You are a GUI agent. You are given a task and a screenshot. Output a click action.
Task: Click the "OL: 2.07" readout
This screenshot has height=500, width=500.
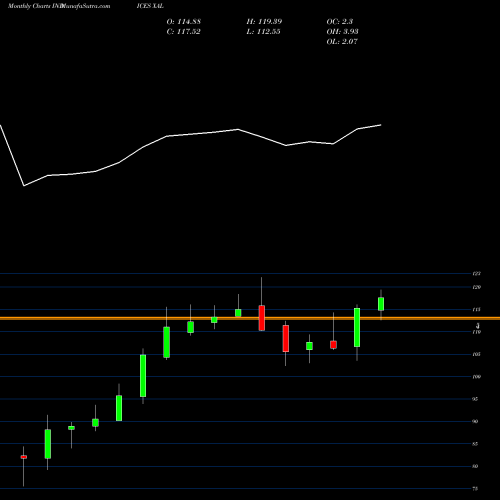pyautogui.click(x=342, y=42)
